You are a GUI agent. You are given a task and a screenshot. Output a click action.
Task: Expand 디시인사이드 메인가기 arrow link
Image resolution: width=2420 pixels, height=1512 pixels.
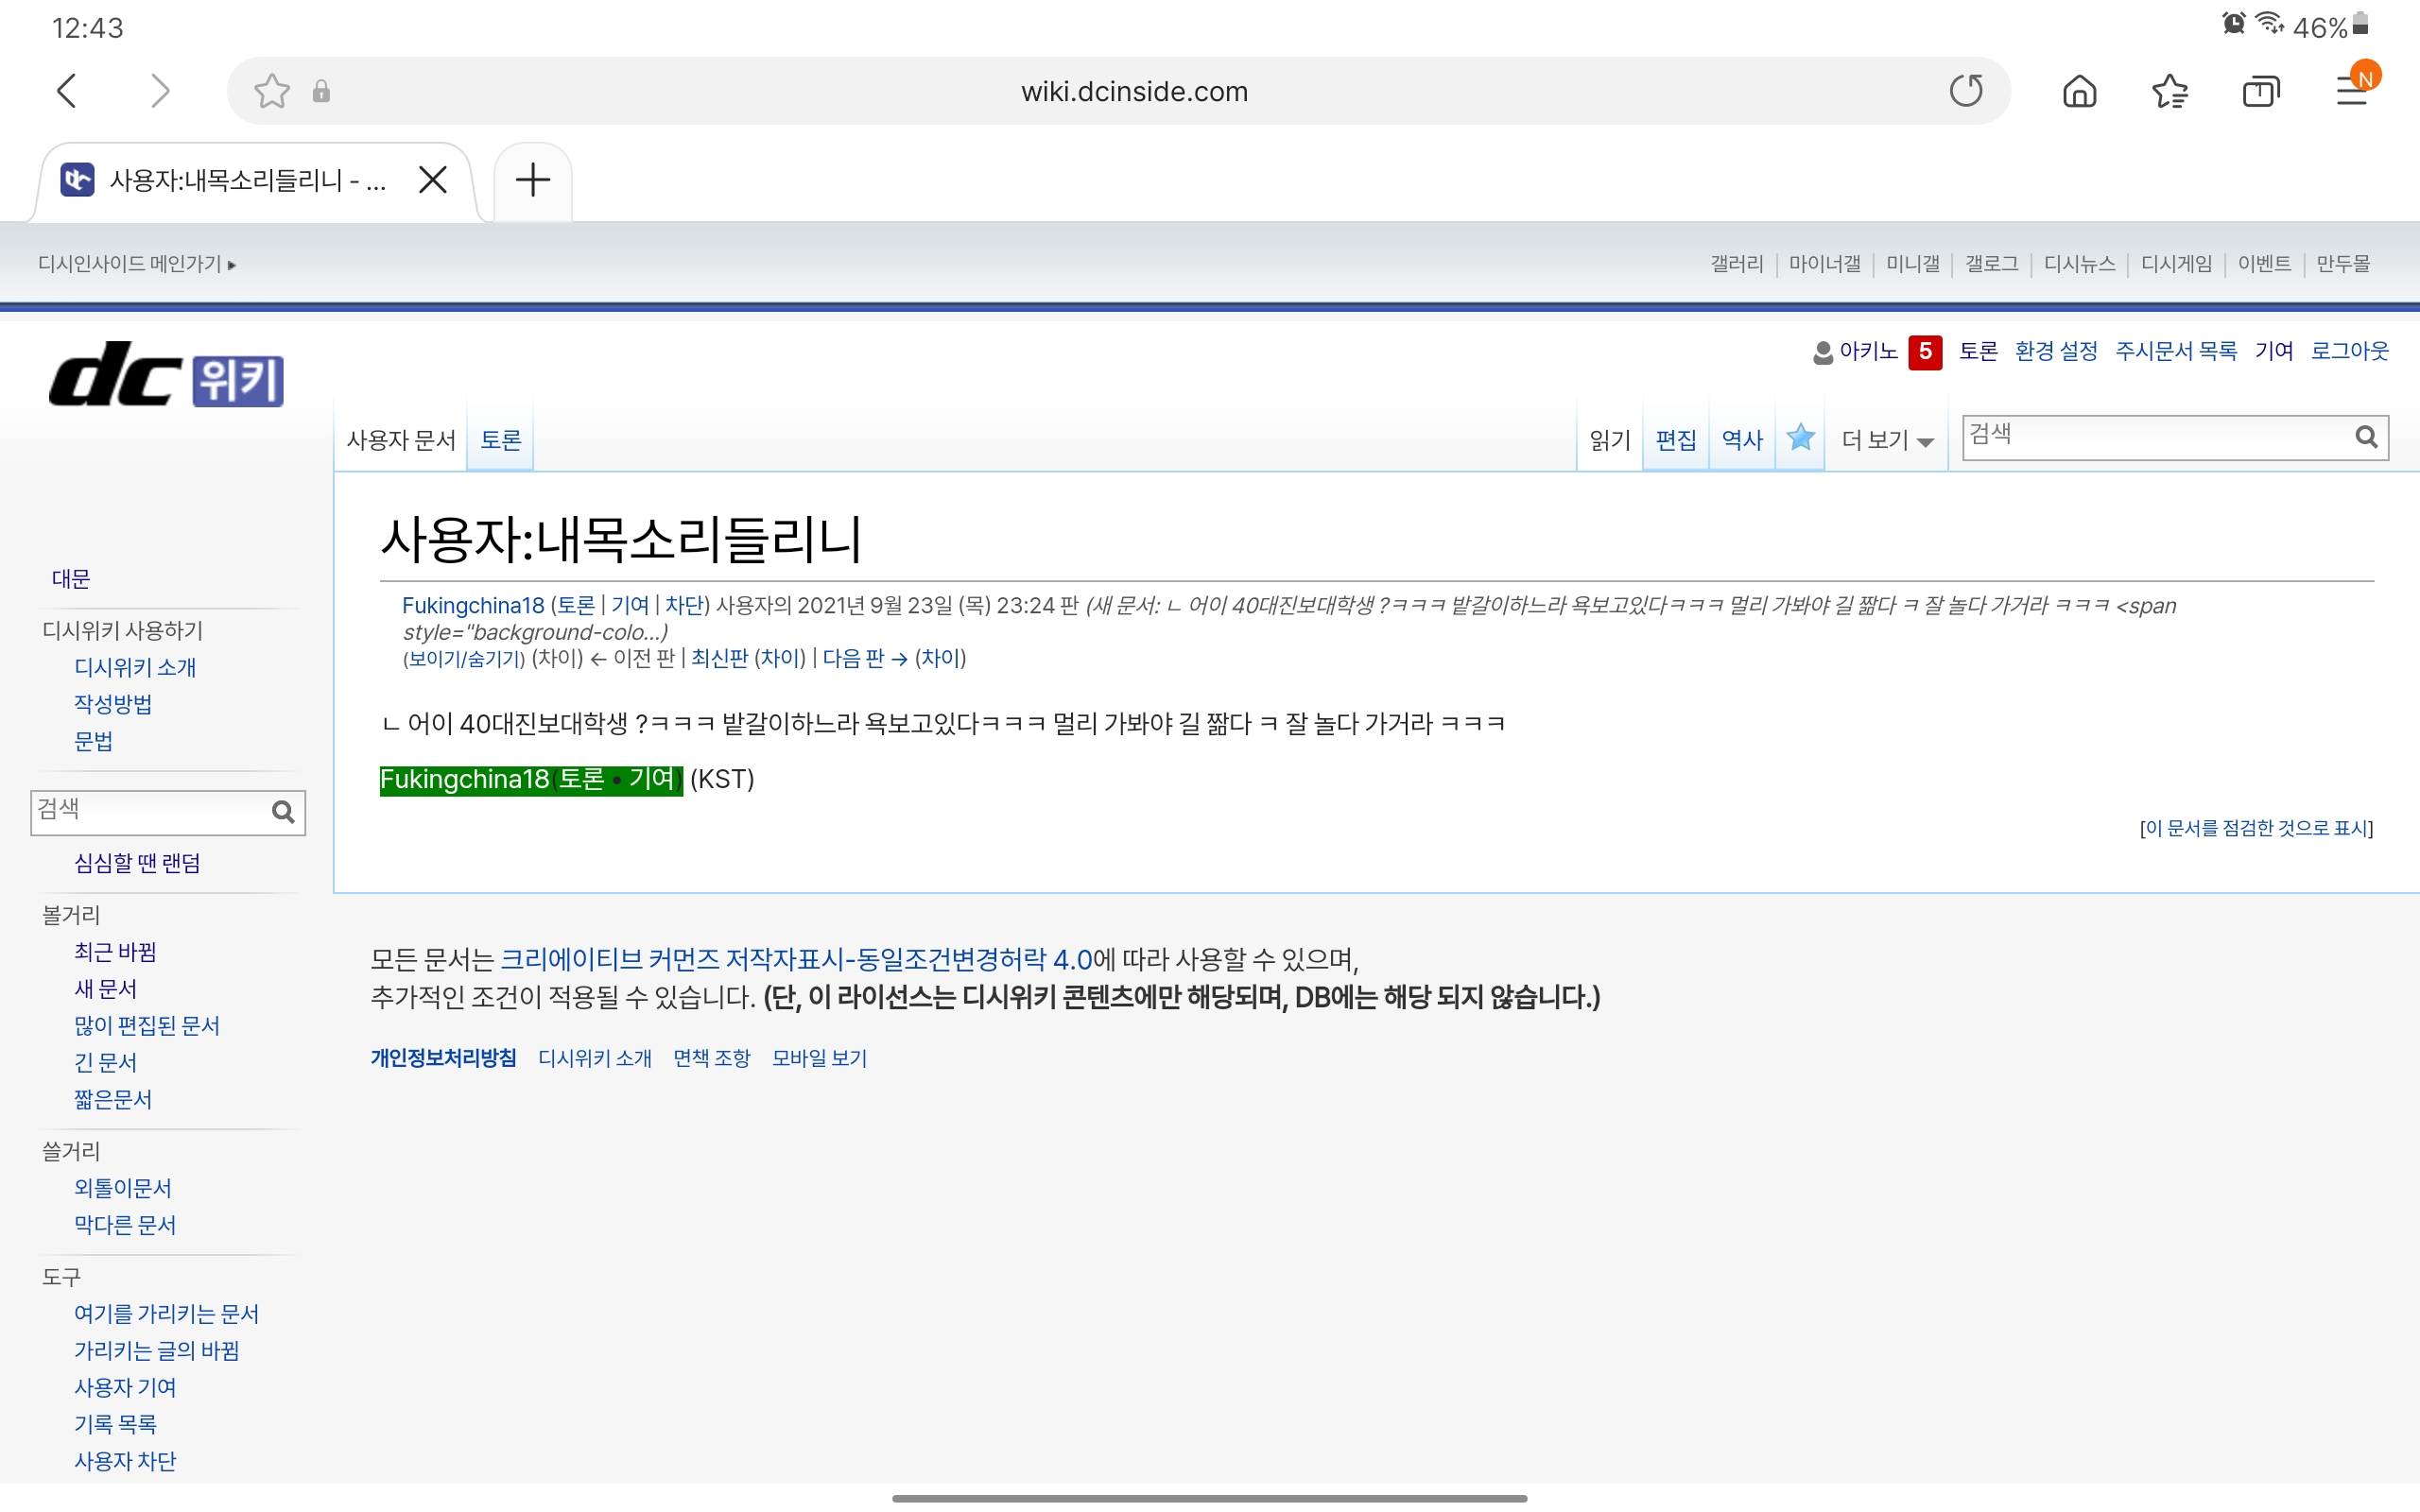[137, 264]
